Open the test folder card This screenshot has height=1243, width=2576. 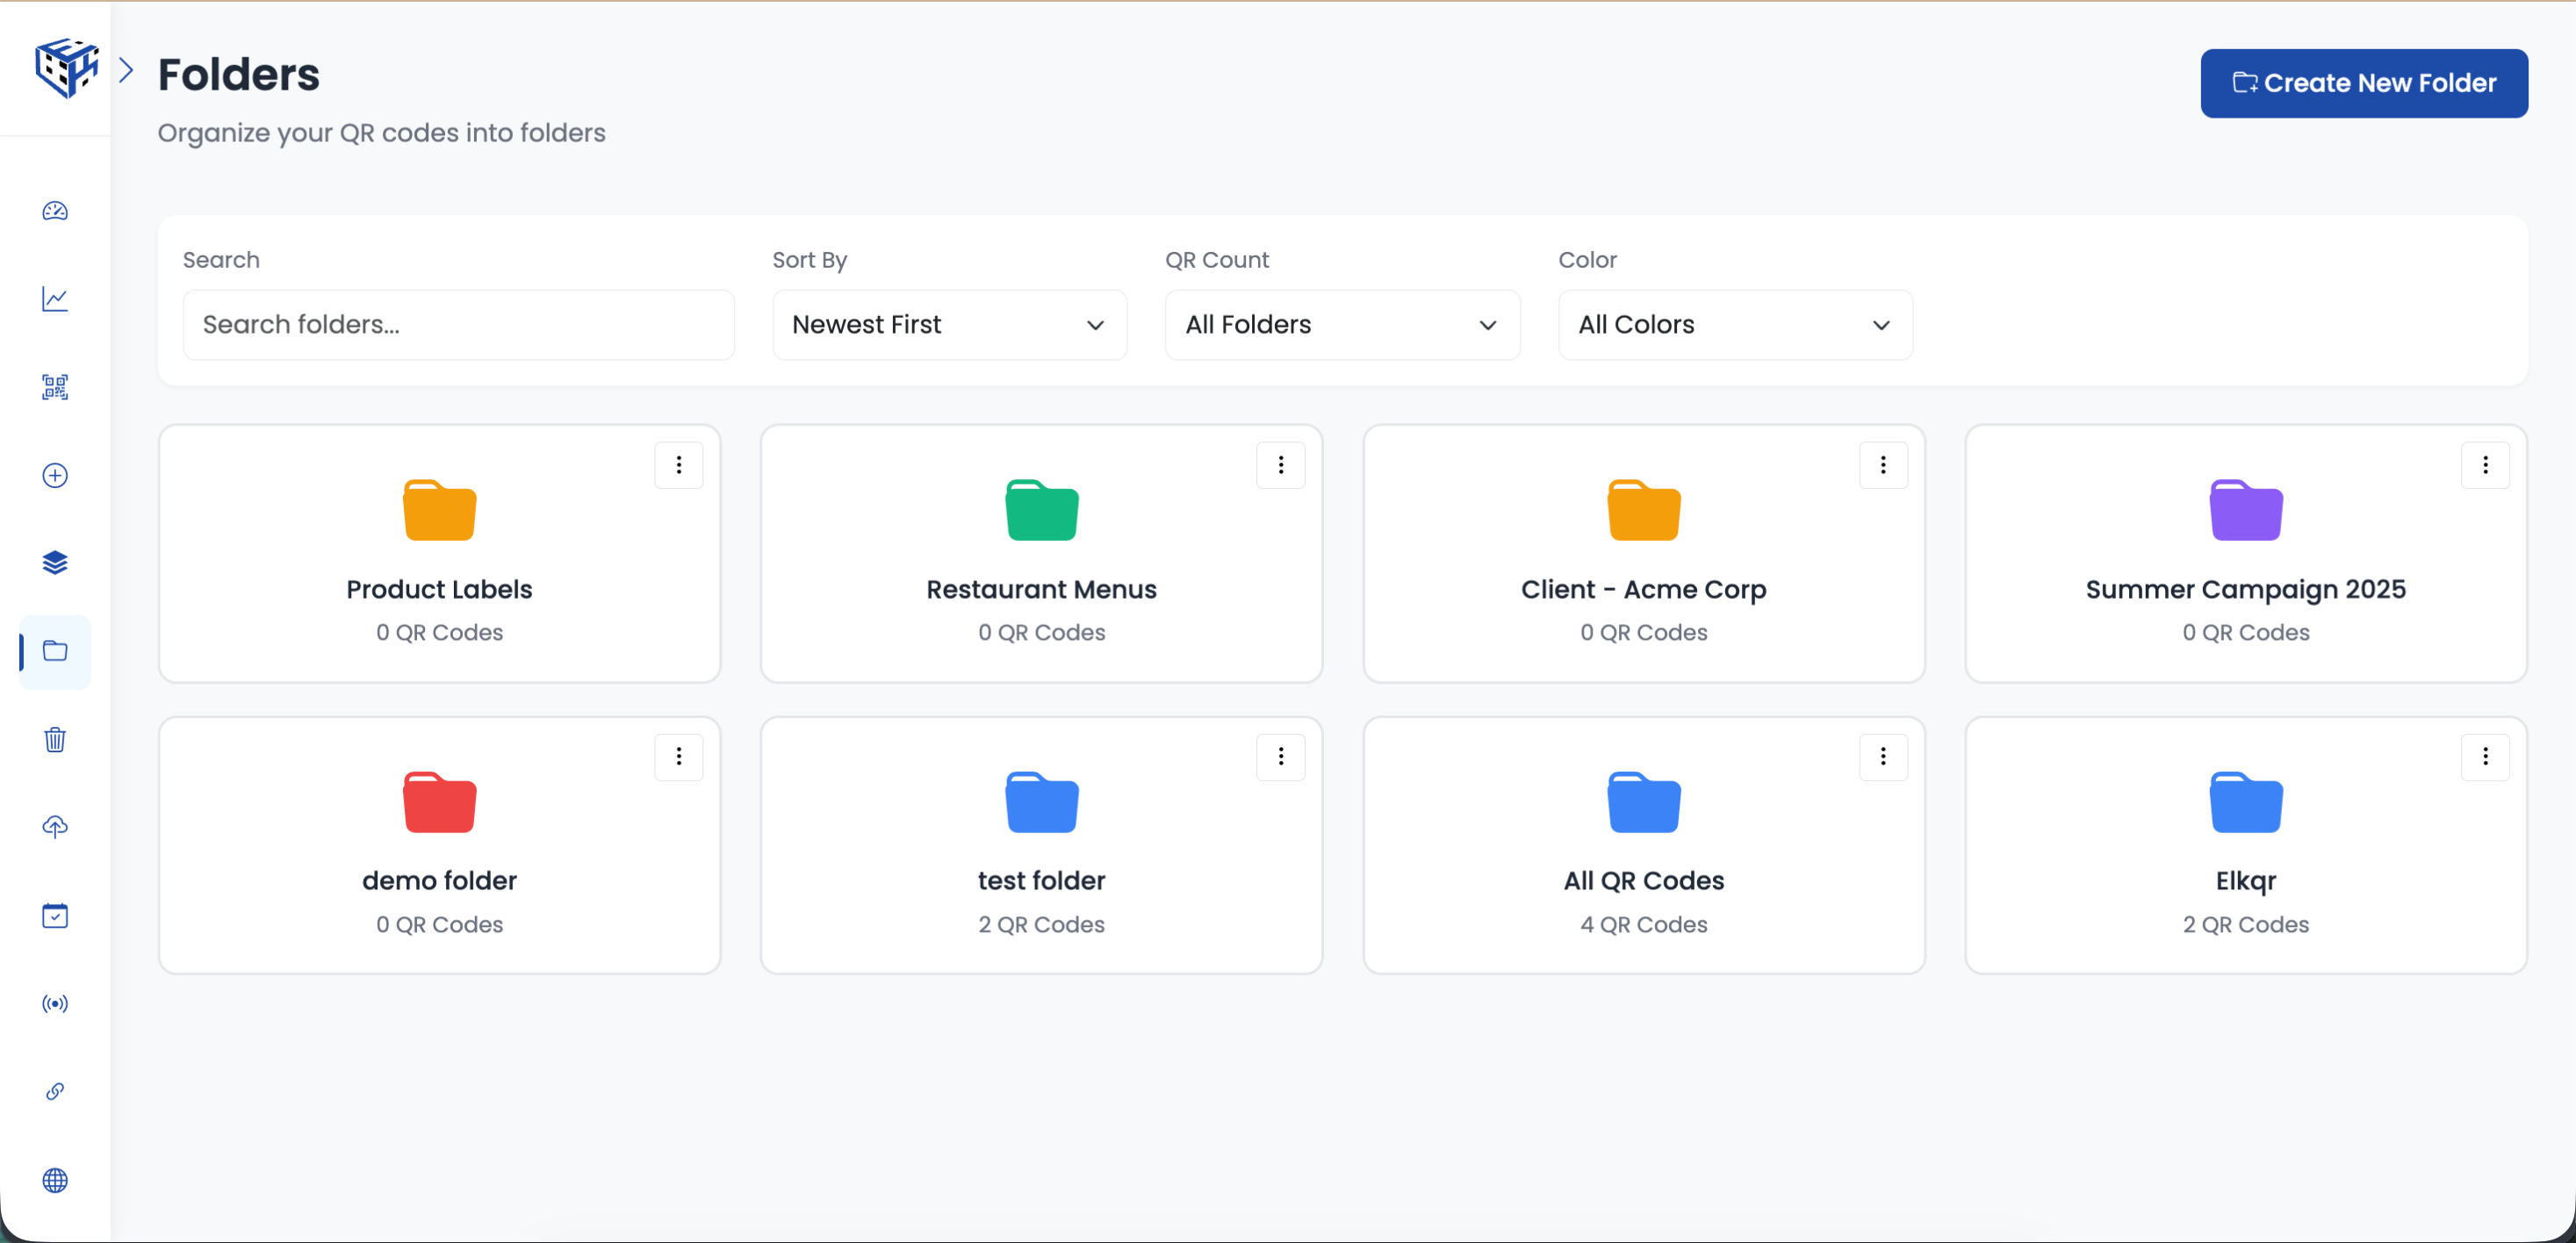tap(1040, 845)
